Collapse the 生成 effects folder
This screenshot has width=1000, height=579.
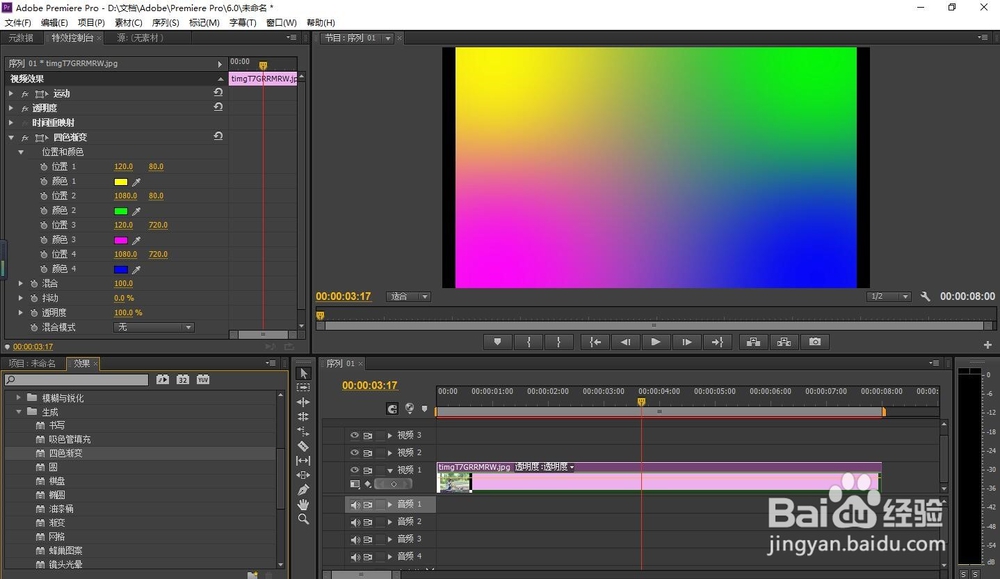(x=18, y=412)
